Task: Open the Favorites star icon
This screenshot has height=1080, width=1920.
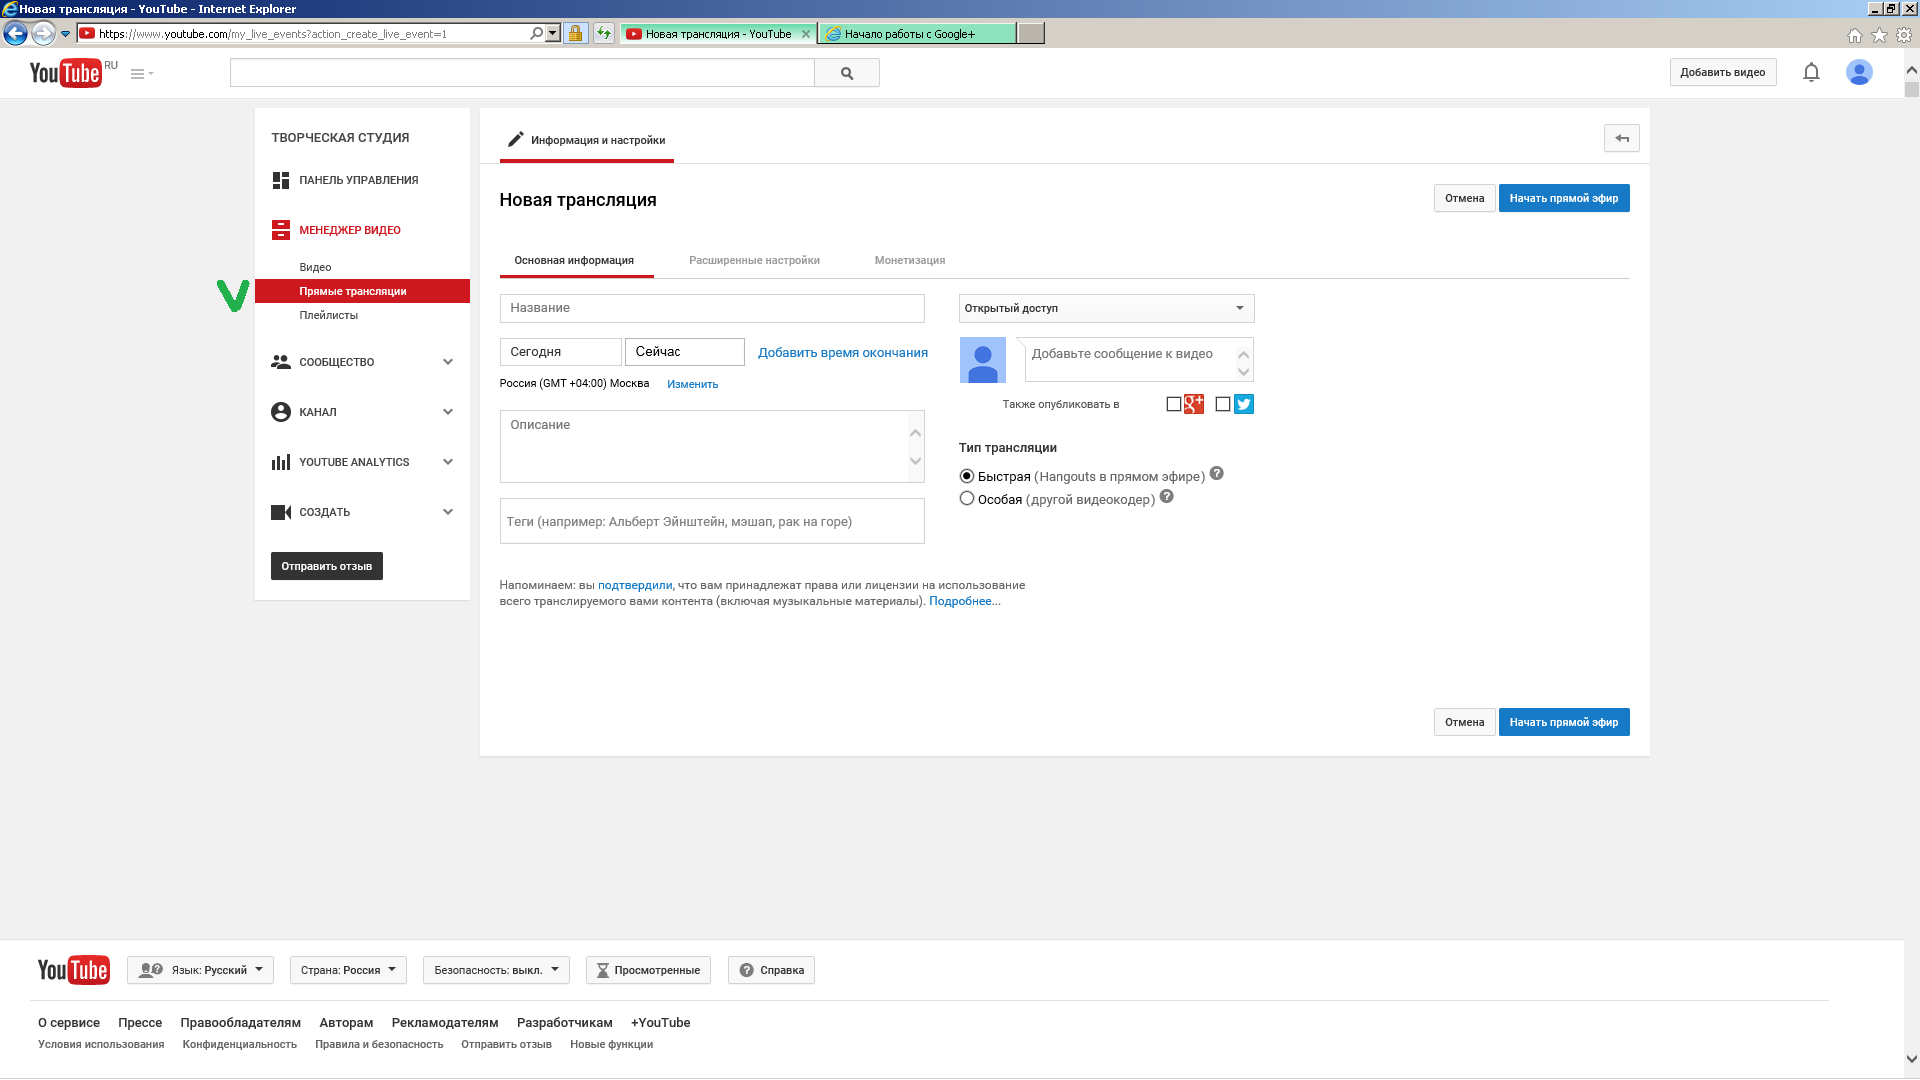Action: pos(1879,35)
